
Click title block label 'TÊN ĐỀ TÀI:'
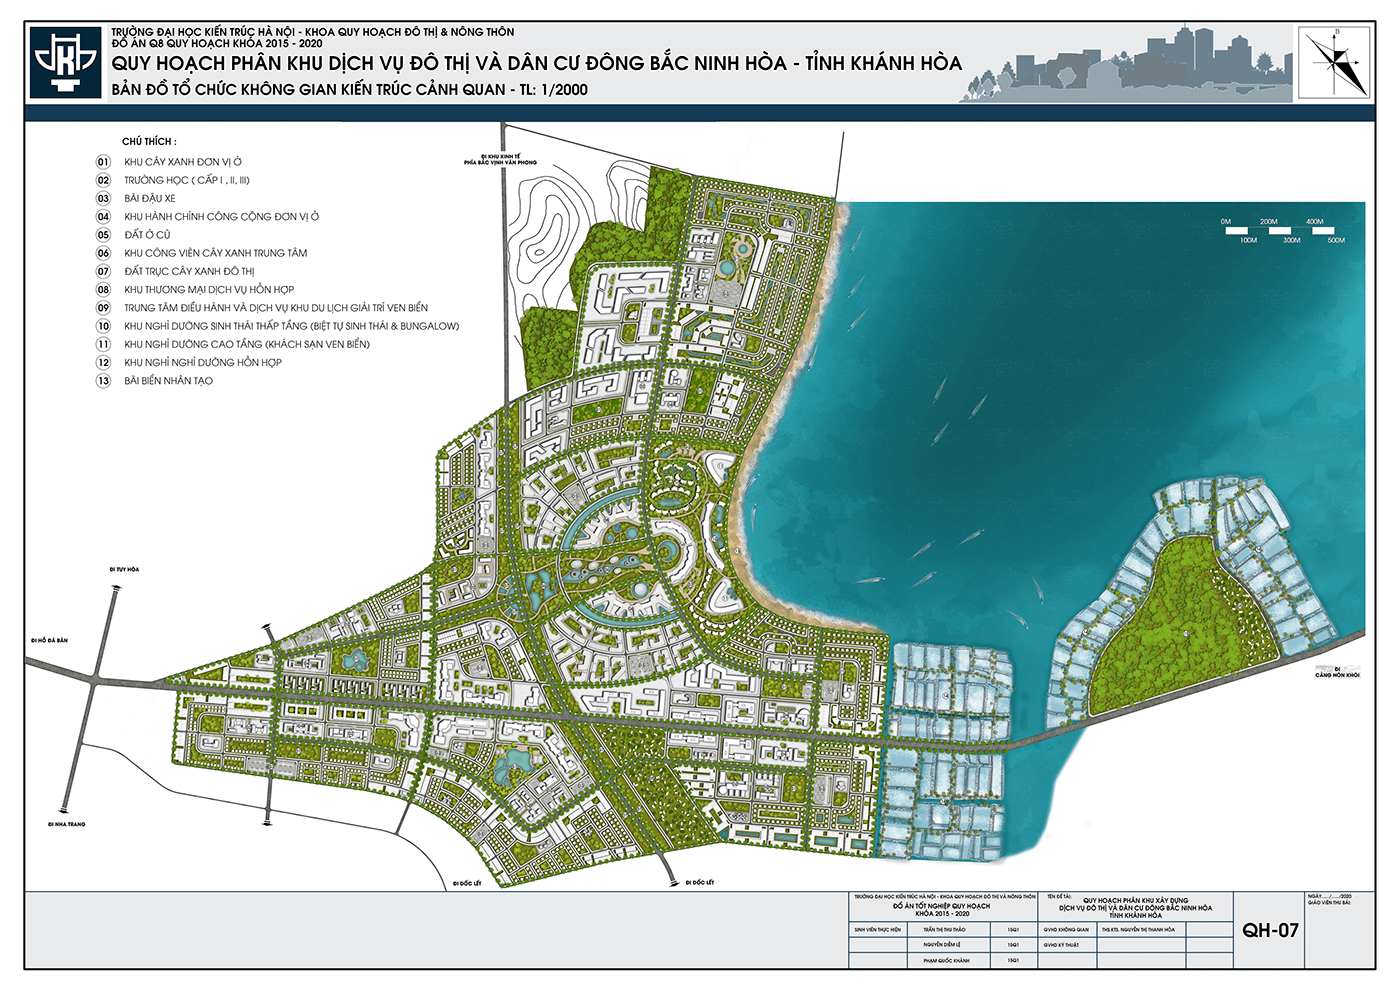[1059, 897]
